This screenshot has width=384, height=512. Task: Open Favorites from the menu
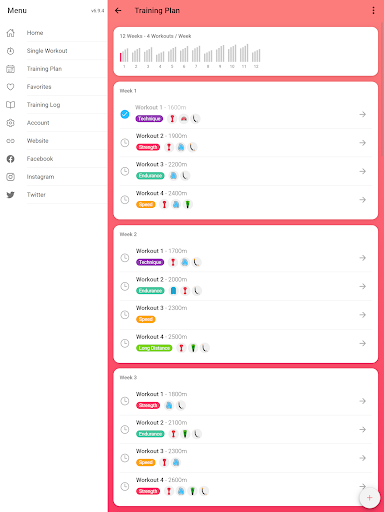click(54, 87)
